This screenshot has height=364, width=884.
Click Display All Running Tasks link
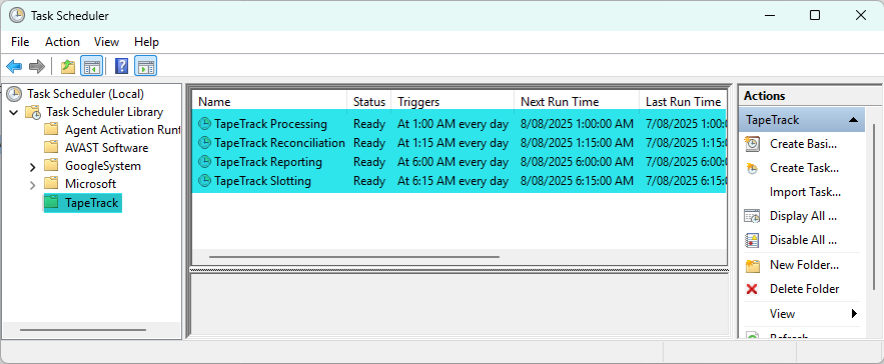tap(803, 216)
